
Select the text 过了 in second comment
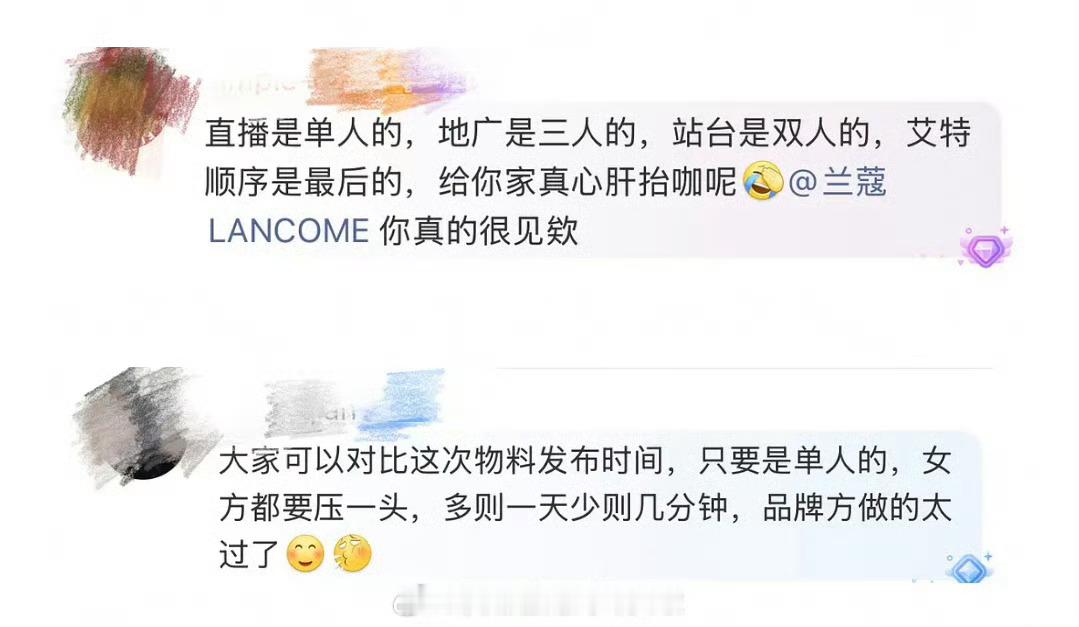tap(248, 554)
